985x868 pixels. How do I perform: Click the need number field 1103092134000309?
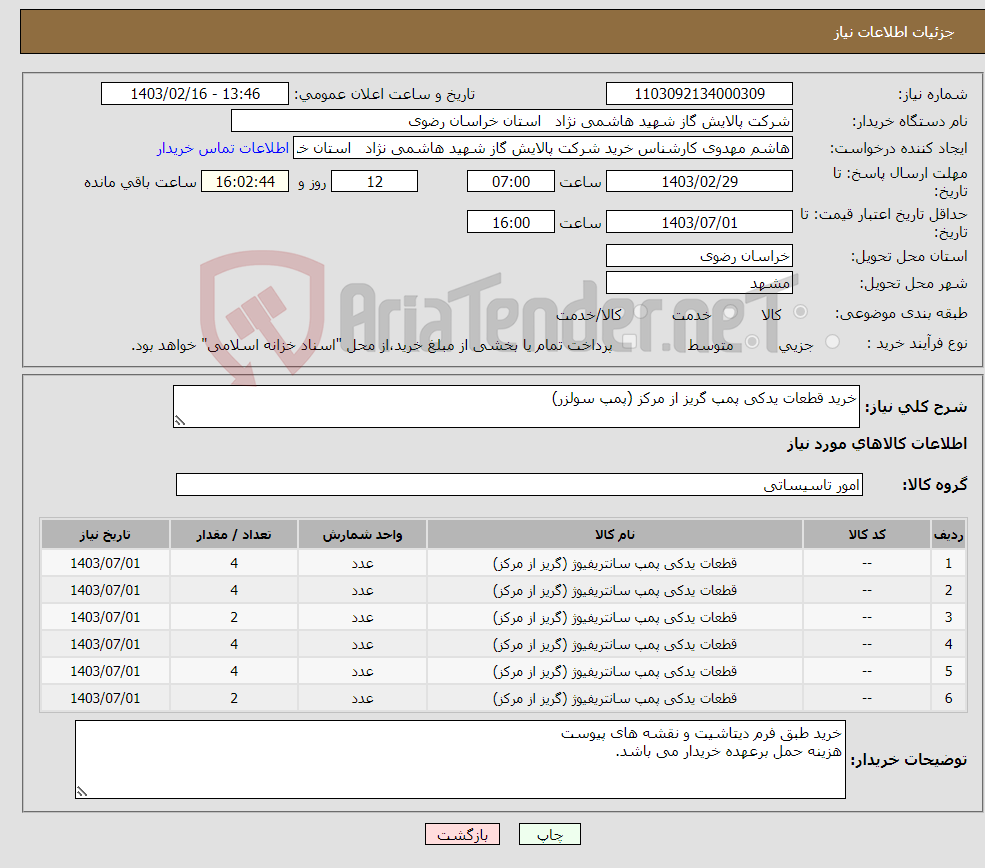pos(699,94)
